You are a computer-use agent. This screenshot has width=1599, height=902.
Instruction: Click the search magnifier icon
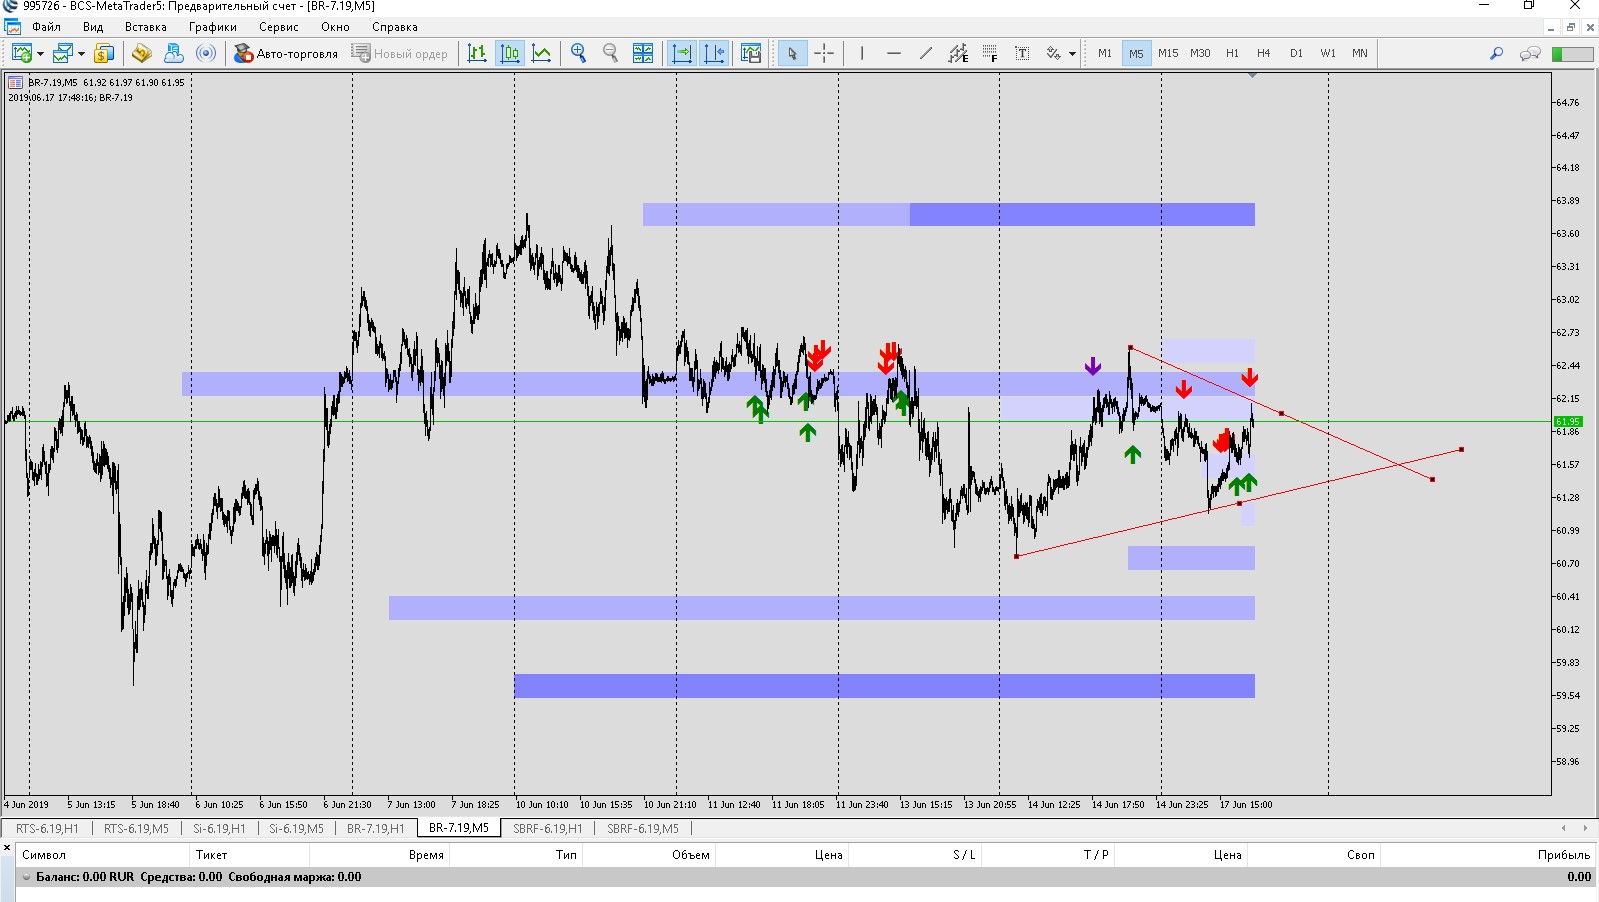(x=1497, y=53)
